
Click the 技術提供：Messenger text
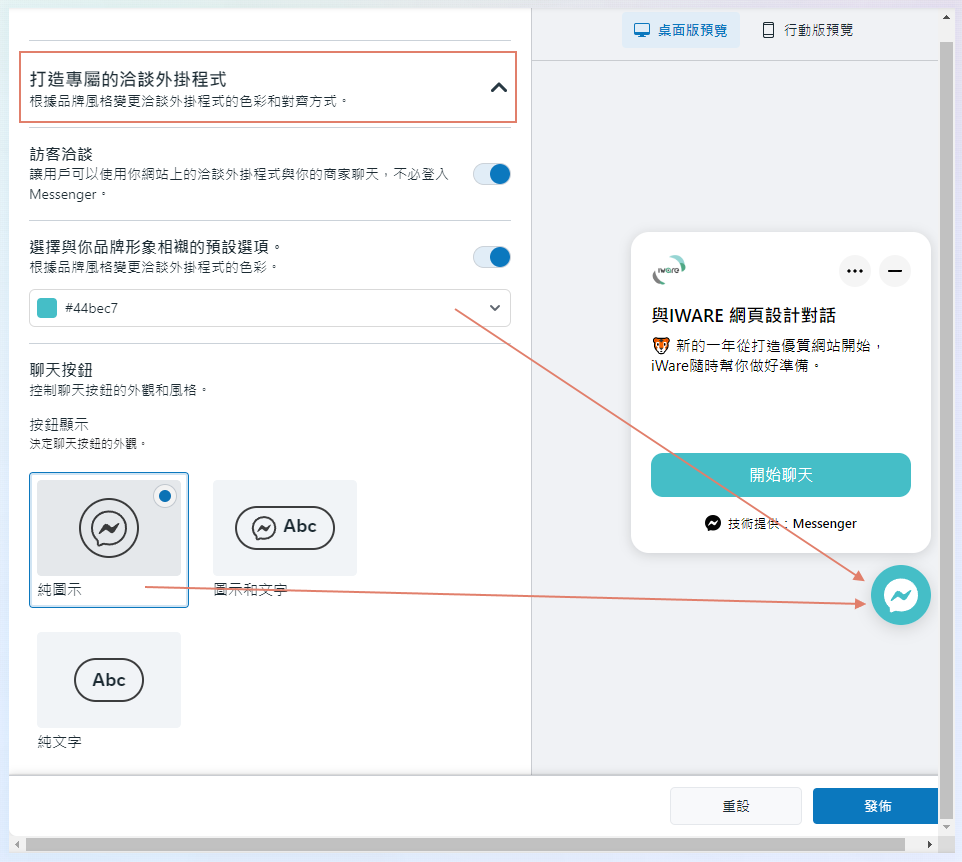[792, 523]
